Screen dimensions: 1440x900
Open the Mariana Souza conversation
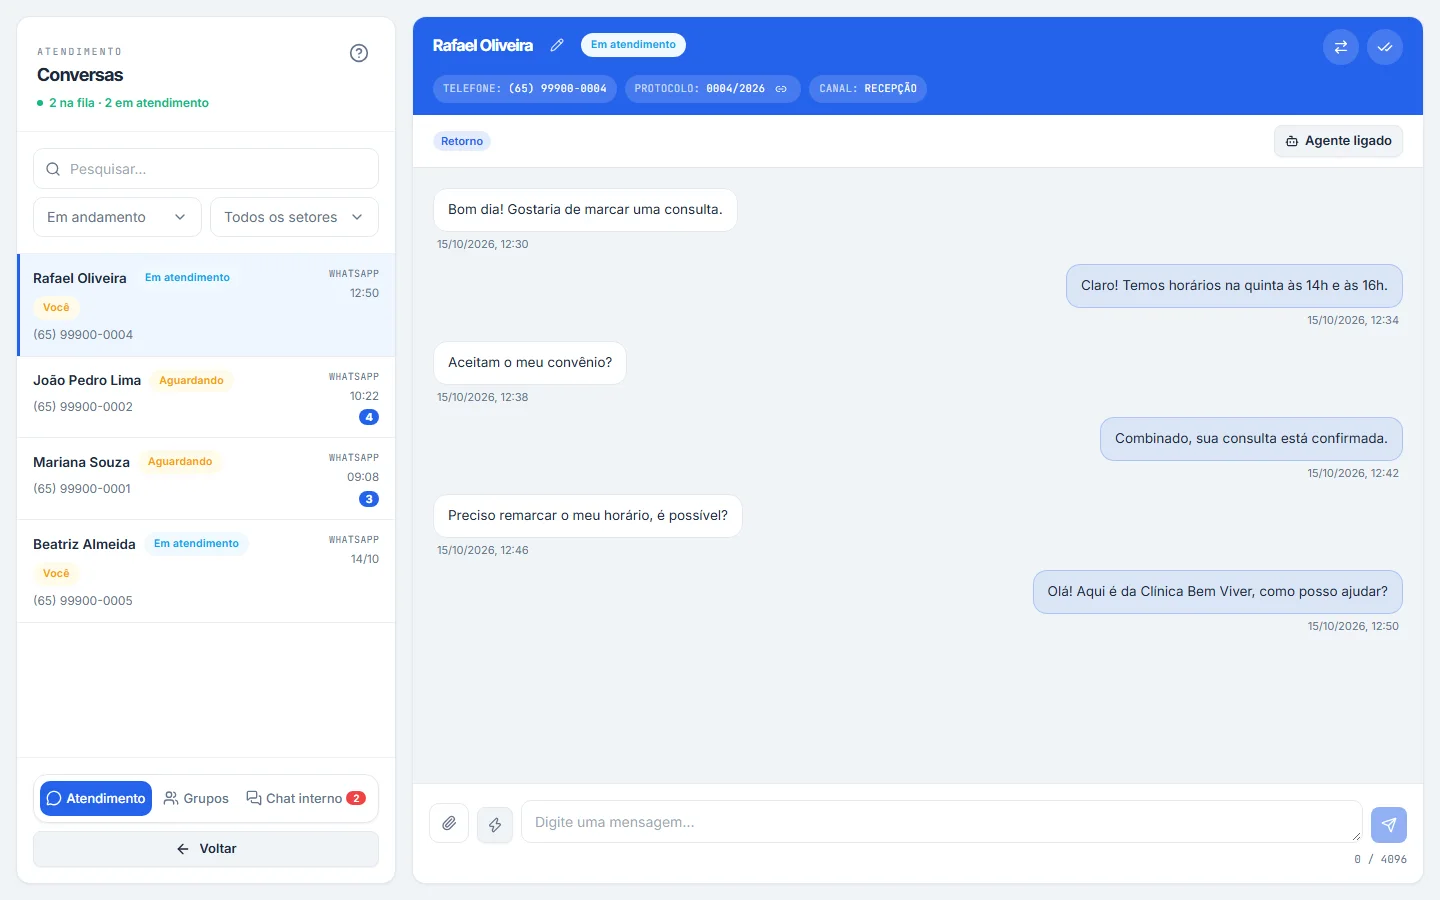pos(206,479)
